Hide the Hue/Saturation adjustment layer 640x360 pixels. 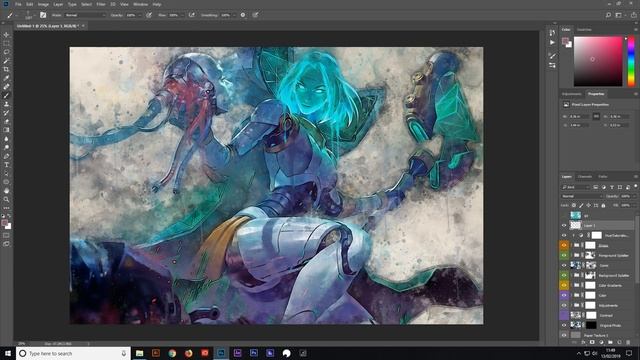pos(564,236)
